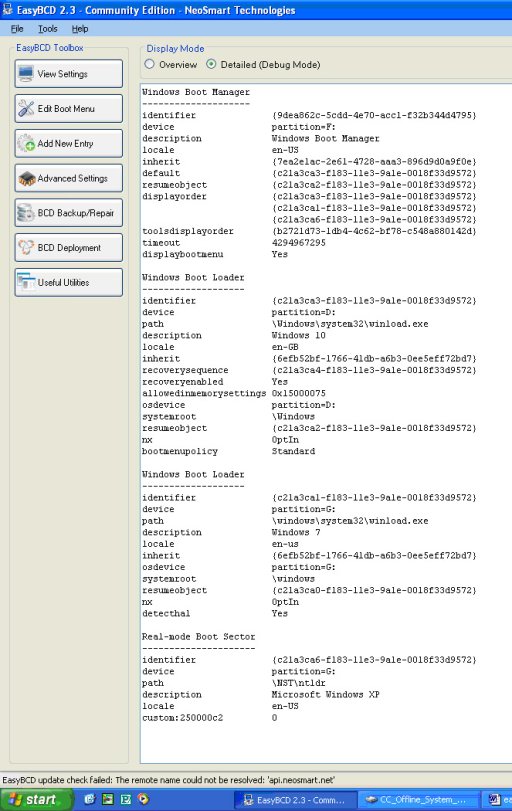Image resolution: width=512 pixels, height=811 pixels.
Task: Open BCD Deployment
Action: tap(69, 247)
